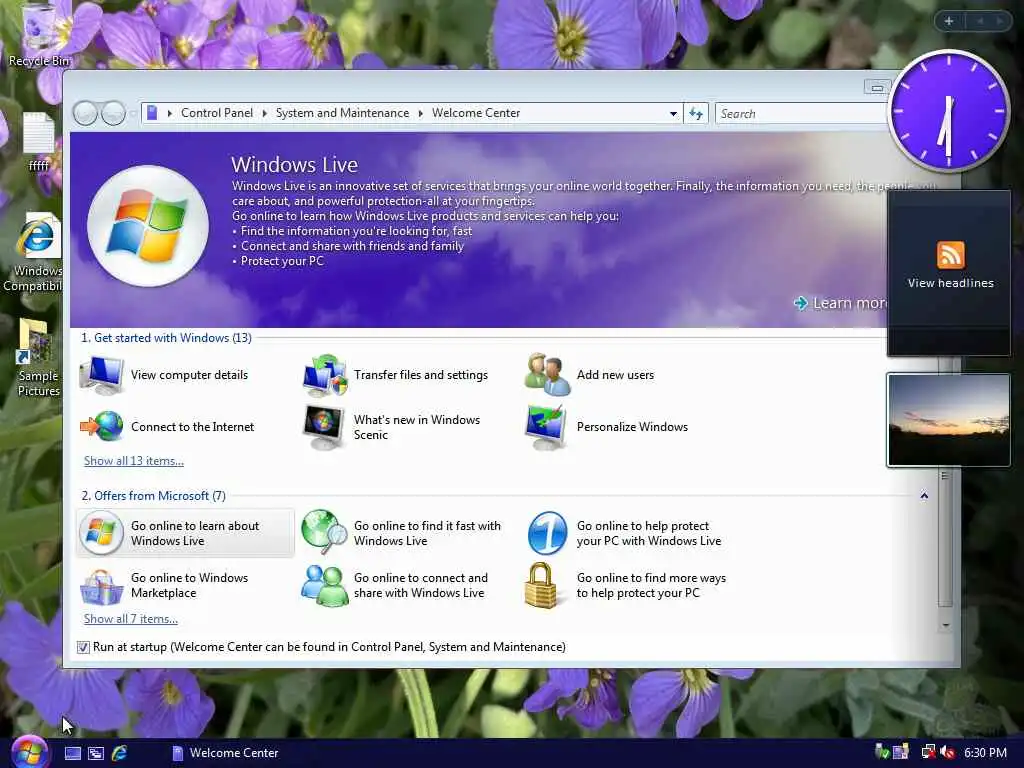Open the View computer details icon
The image size is (1024, 768).
tap(101, 375)
